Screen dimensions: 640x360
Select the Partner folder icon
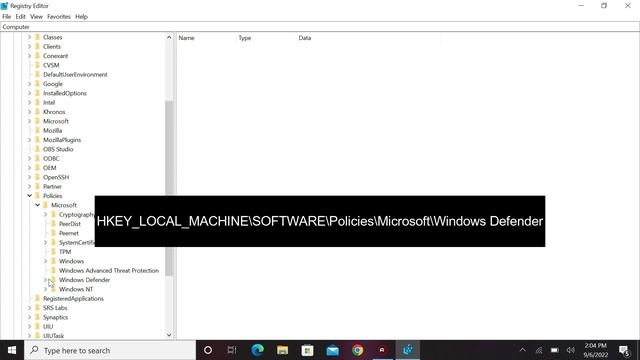(x=37, y=187)
